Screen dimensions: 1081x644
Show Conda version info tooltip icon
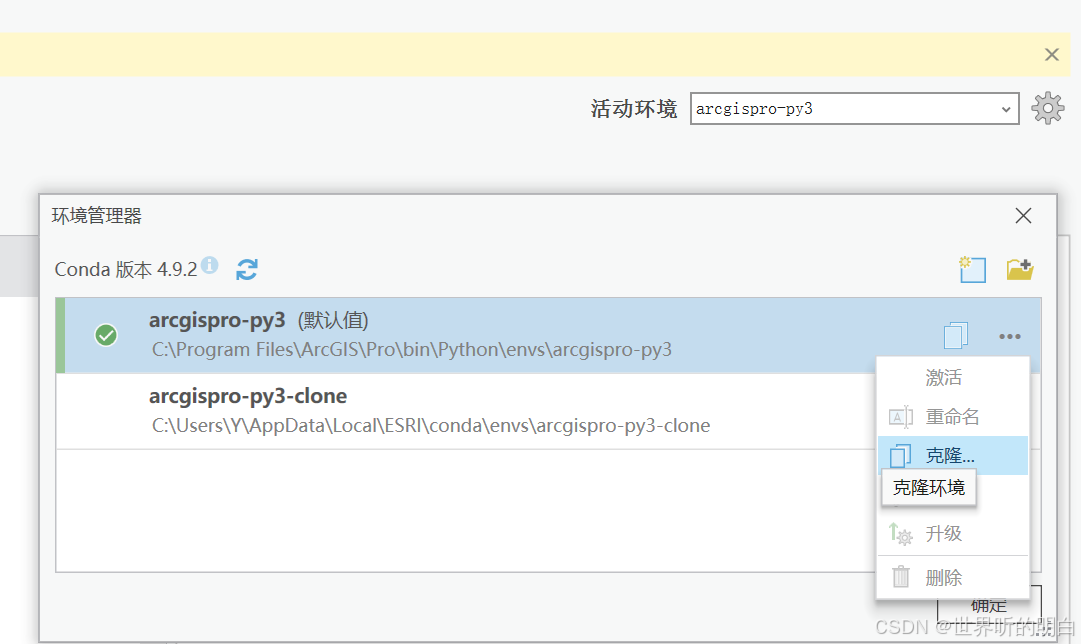pos(210,265)
